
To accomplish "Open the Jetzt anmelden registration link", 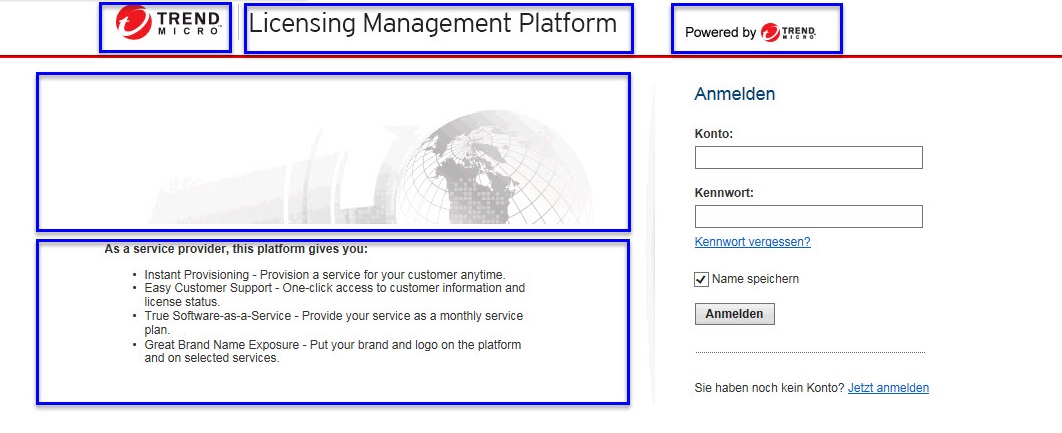I will tap(888, 388).
